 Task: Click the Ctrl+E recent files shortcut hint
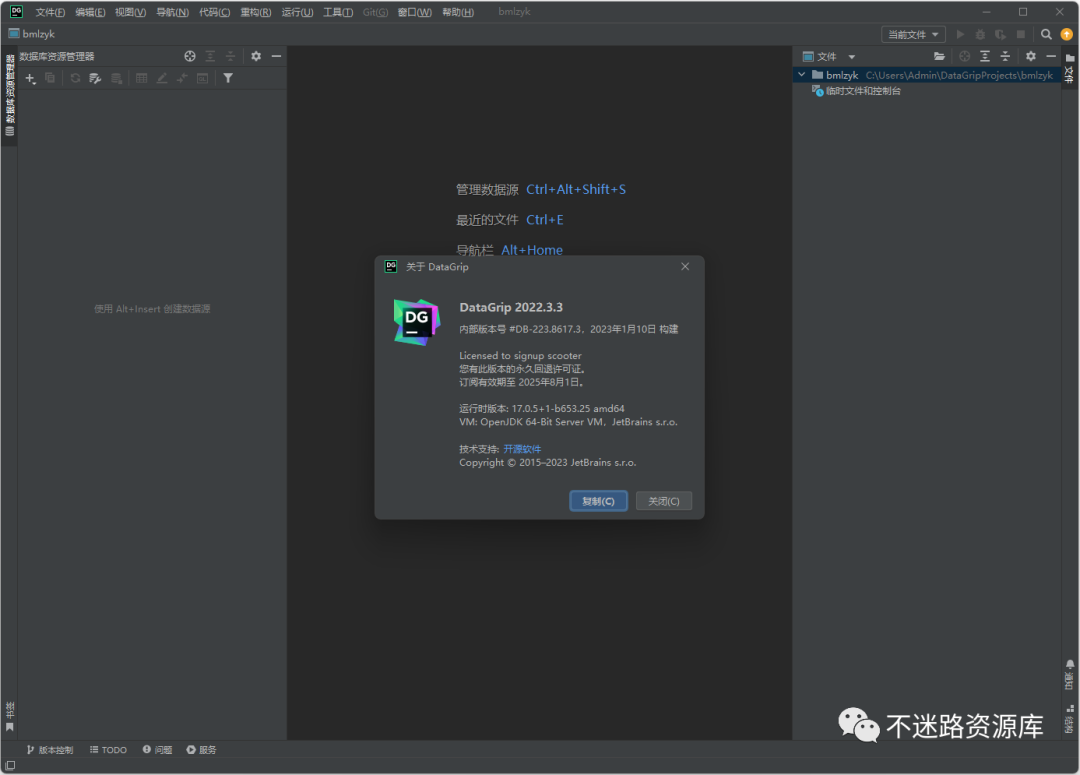point(545,220)
